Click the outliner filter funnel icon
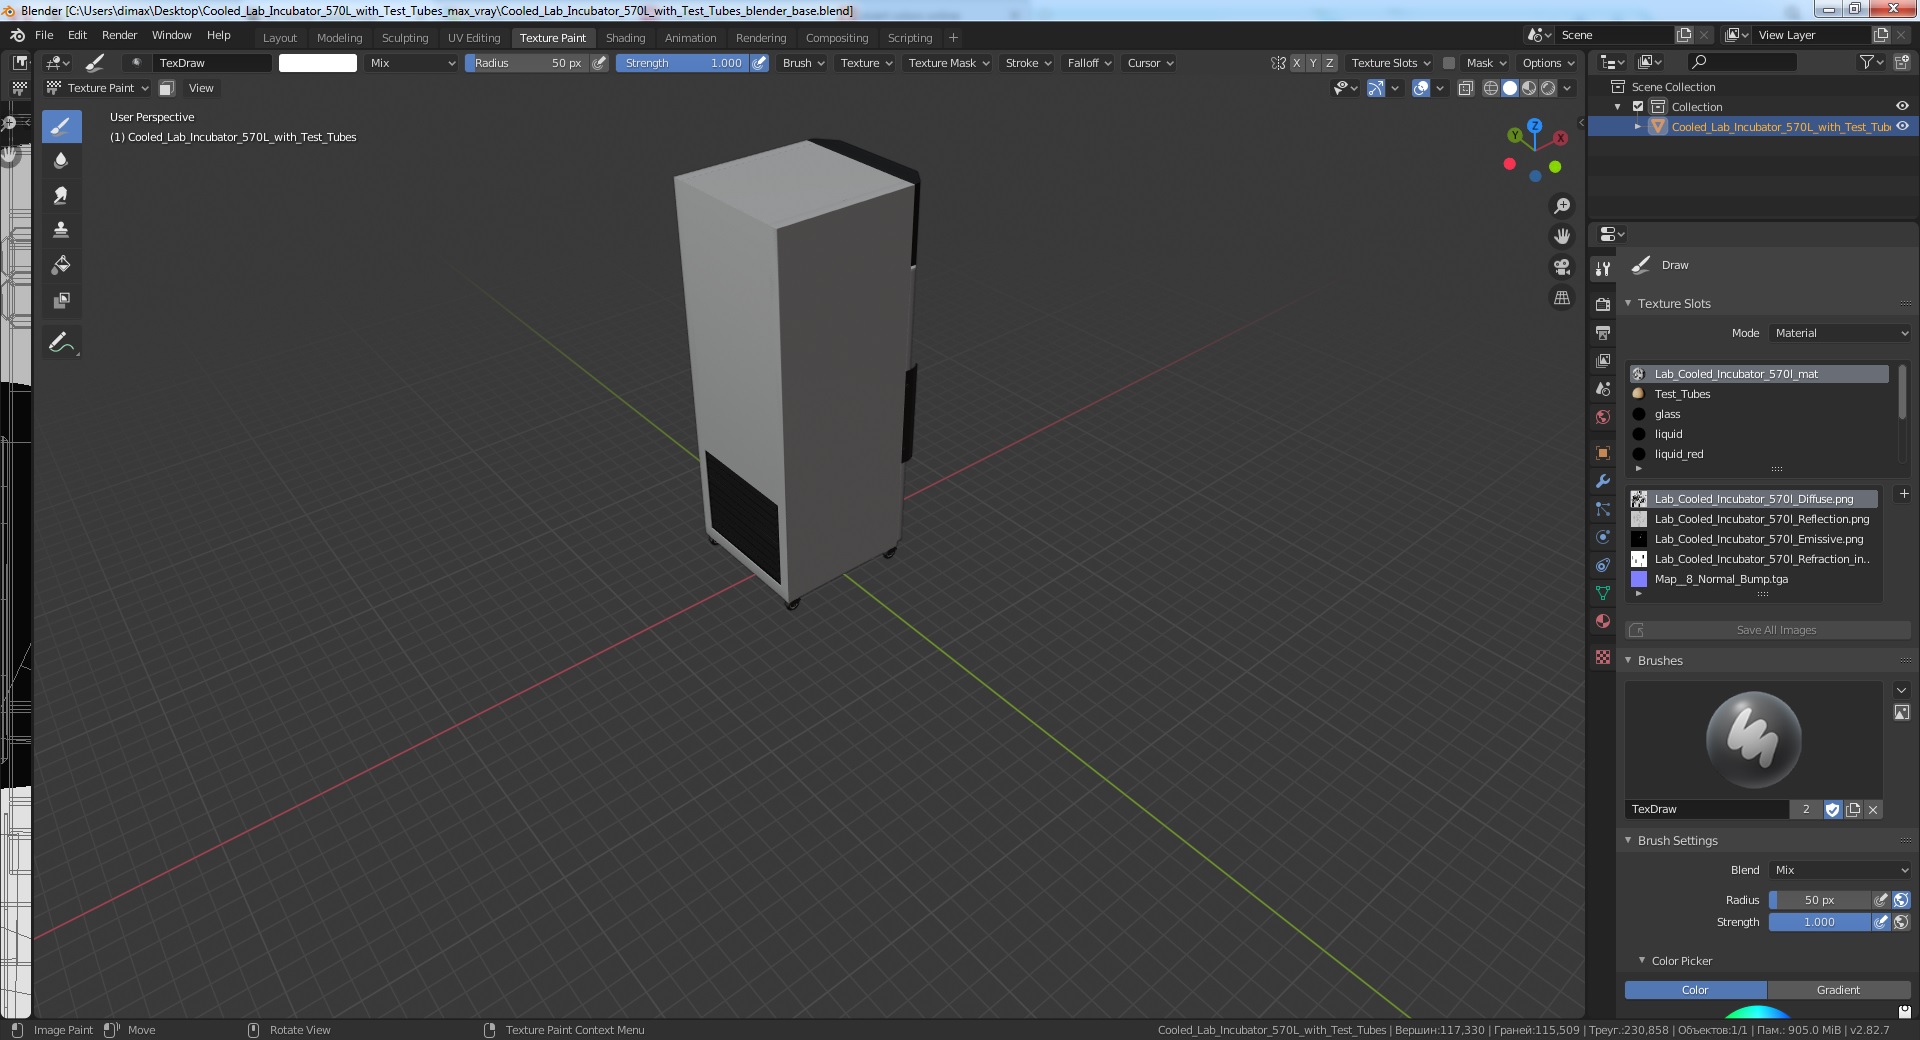The image size is (1920, 1040). point(1870,62)
